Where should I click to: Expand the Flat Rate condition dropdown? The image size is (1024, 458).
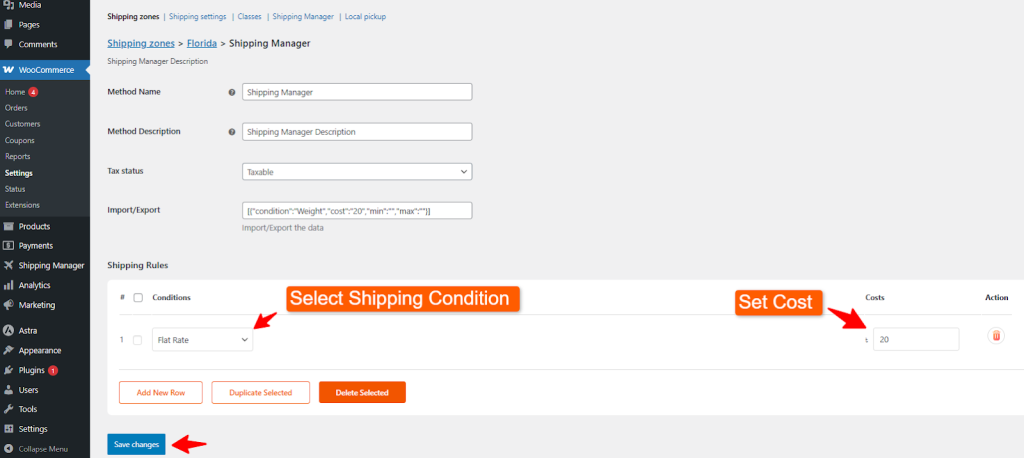(x=203, y=340)
